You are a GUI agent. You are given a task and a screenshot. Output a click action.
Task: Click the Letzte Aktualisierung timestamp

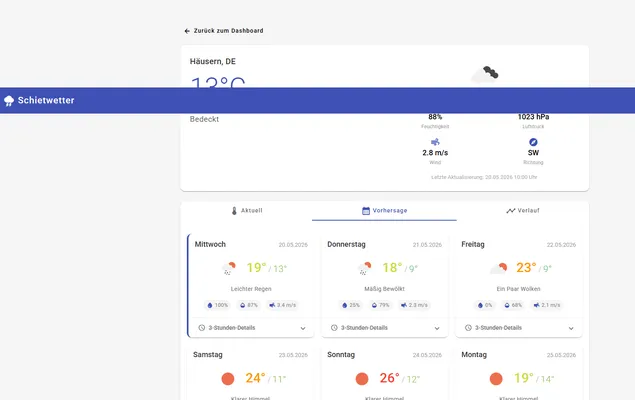pos(484,177)
